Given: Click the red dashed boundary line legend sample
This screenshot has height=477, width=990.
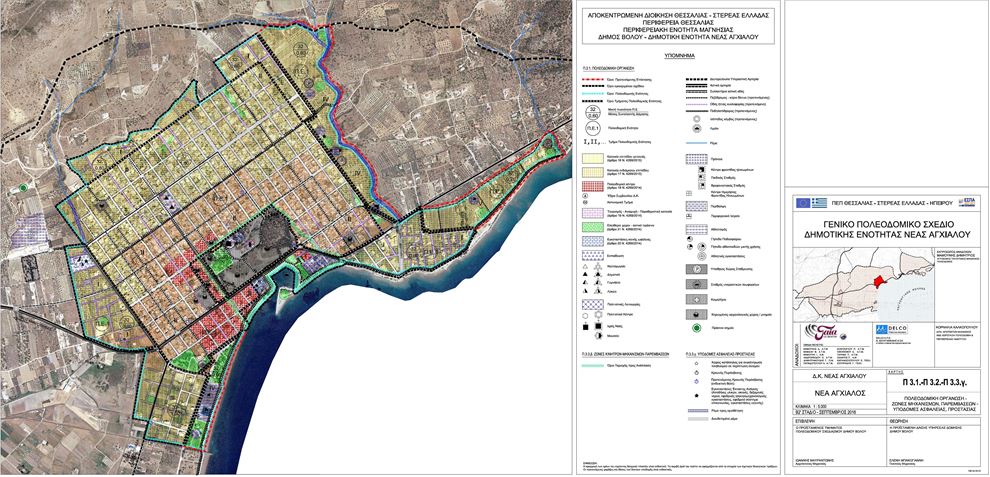Looking at the screenshot, I should (x=595, y=77).
